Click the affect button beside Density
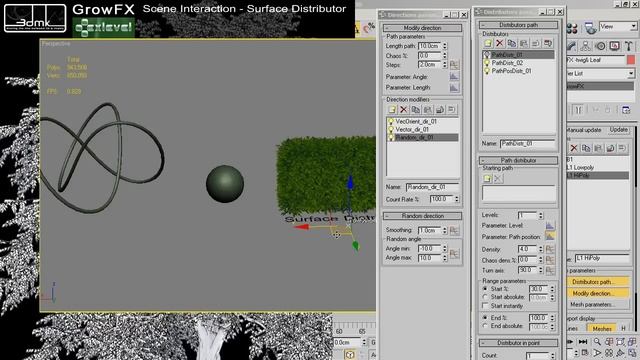640x360 pixels. [x=550, y=249]
